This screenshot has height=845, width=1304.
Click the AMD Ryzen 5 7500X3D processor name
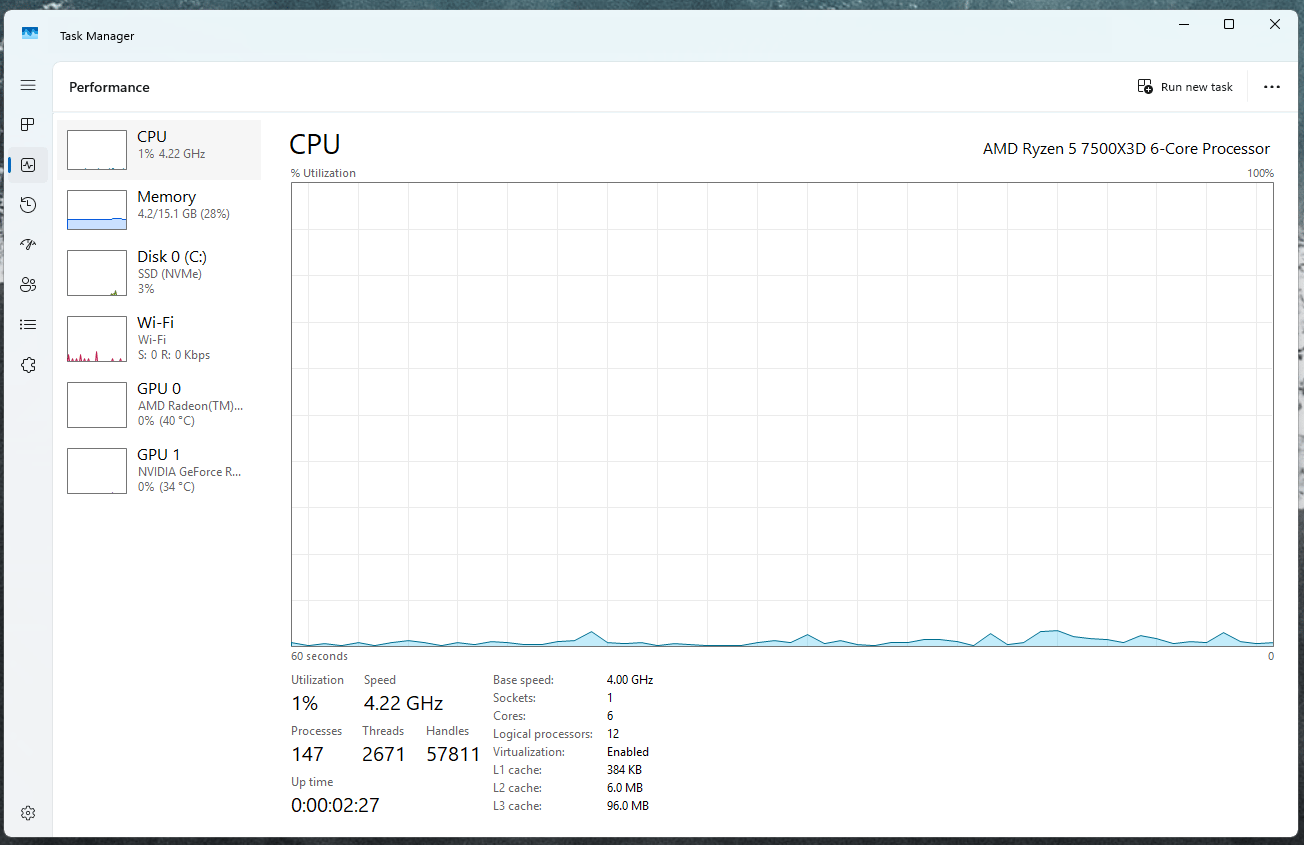click(x=1126, y=149)
